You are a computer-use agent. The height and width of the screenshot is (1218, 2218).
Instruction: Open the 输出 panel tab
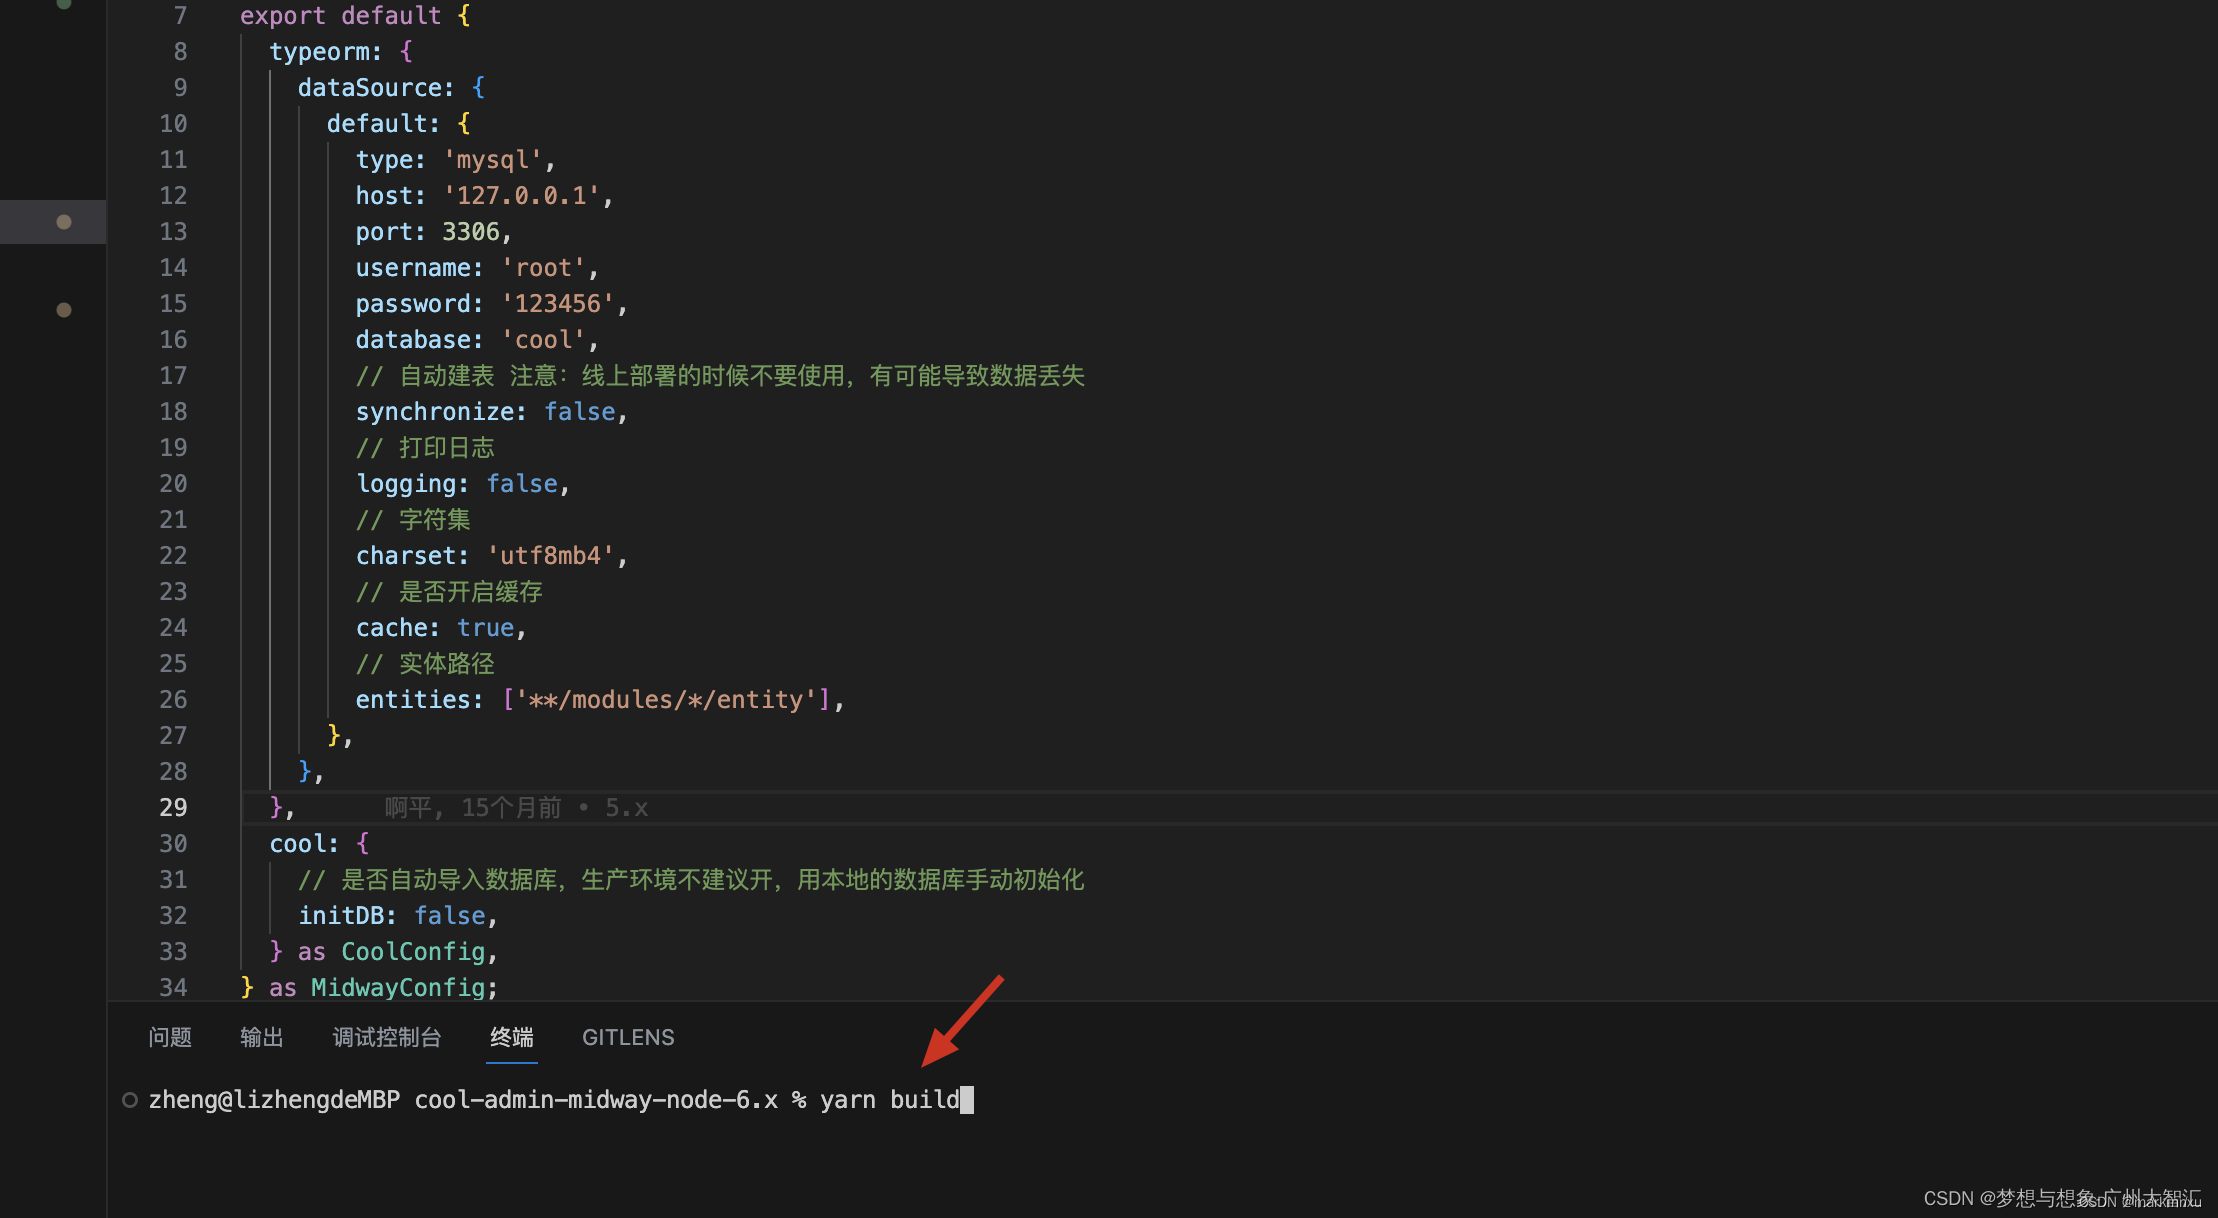(x=262, y=1037)
